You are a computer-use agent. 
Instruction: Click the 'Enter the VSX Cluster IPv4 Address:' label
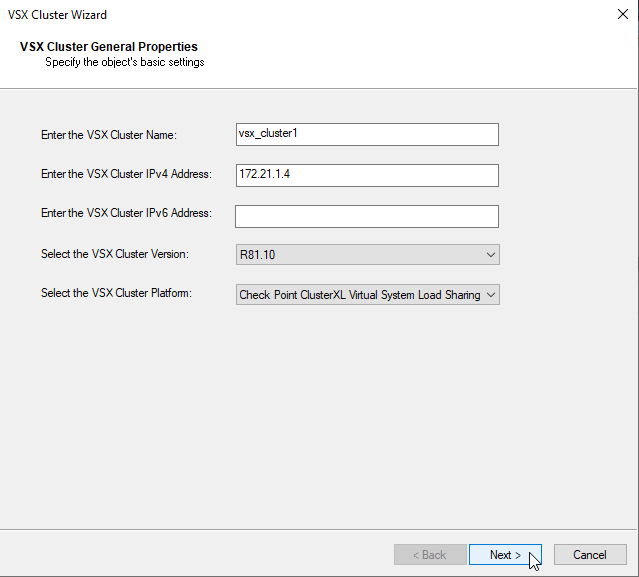[126, 174]
